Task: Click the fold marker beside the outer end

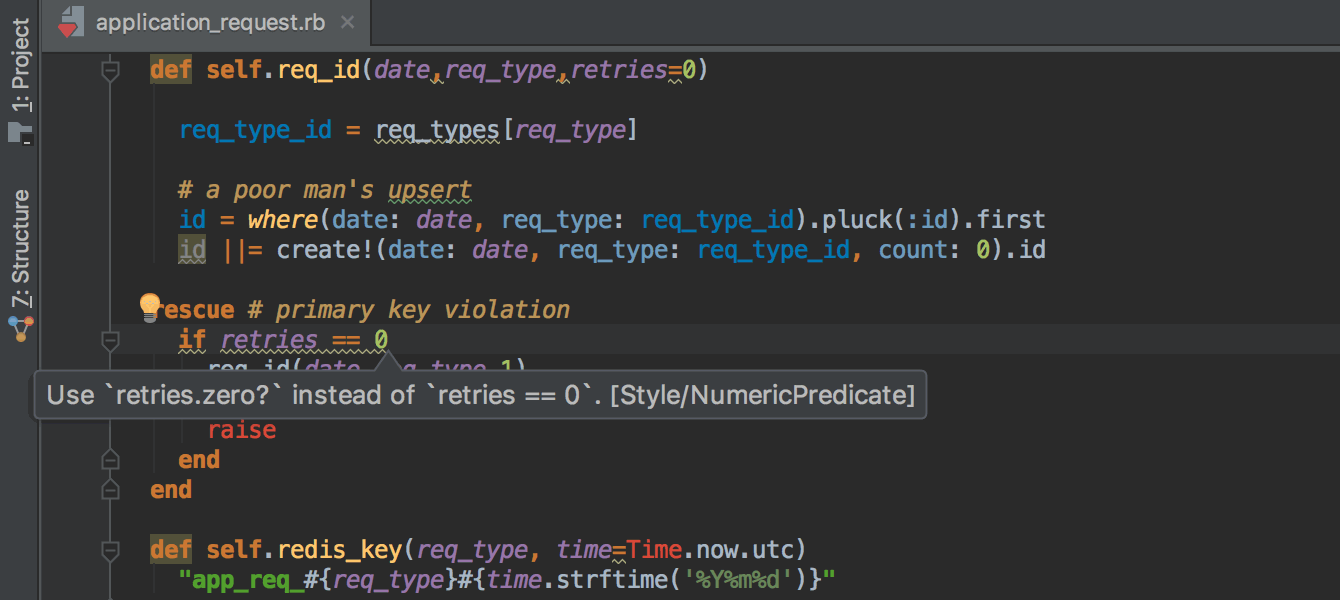Action: (111, 490)
